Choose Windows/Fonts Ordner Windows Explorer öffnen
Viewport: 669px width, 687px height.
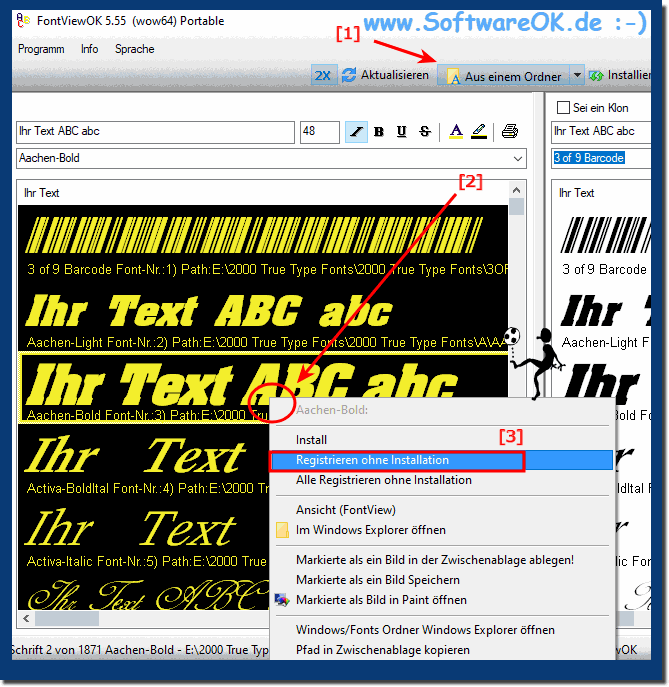point(442,630)
